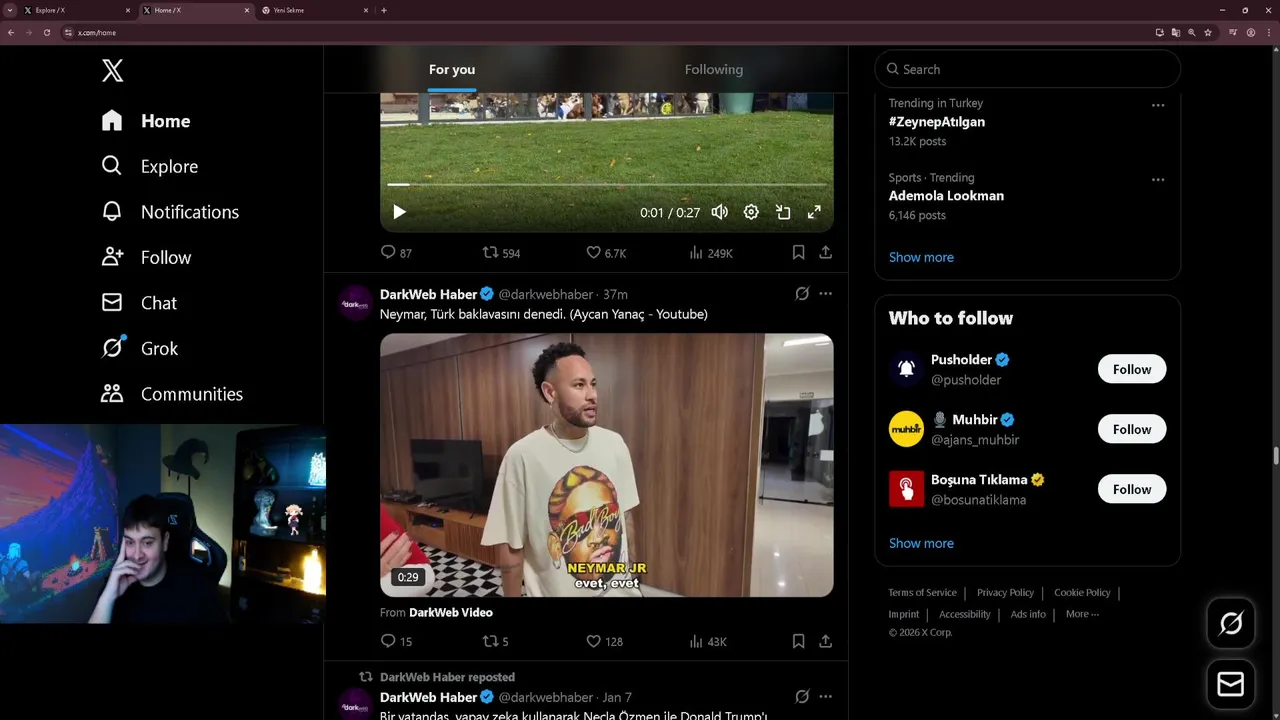Click Grok explain icon on Neymar post

[802, 294]
